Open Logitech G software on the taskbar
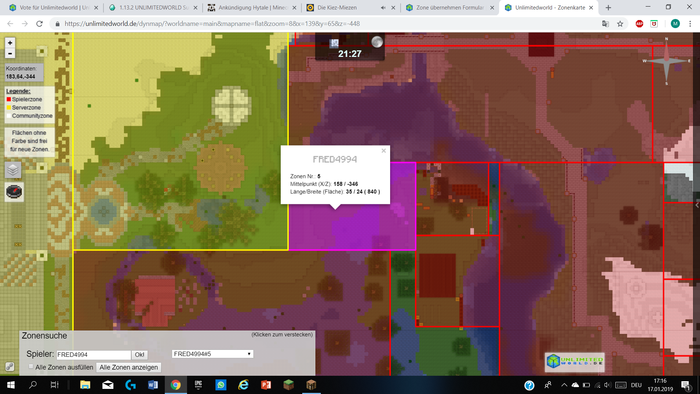The width and height of the screenshot is (700, 394). point(130,385)
